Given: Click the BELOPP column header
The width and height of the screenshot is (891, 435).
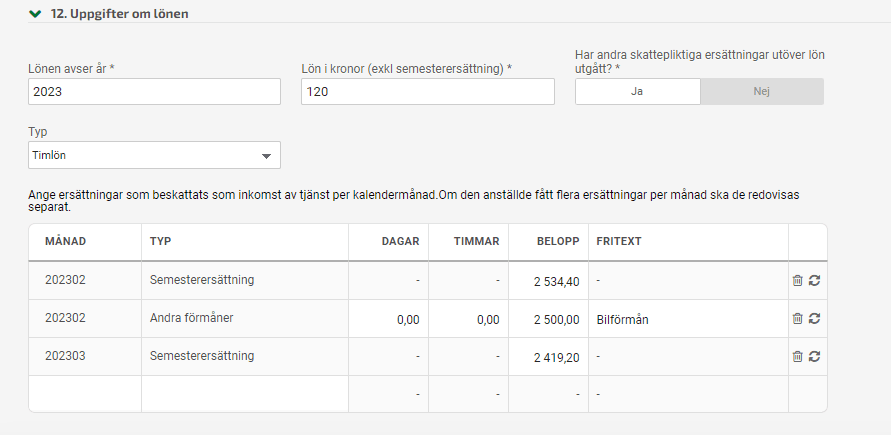Looking at the screenshot, I should tap(558, 241).
